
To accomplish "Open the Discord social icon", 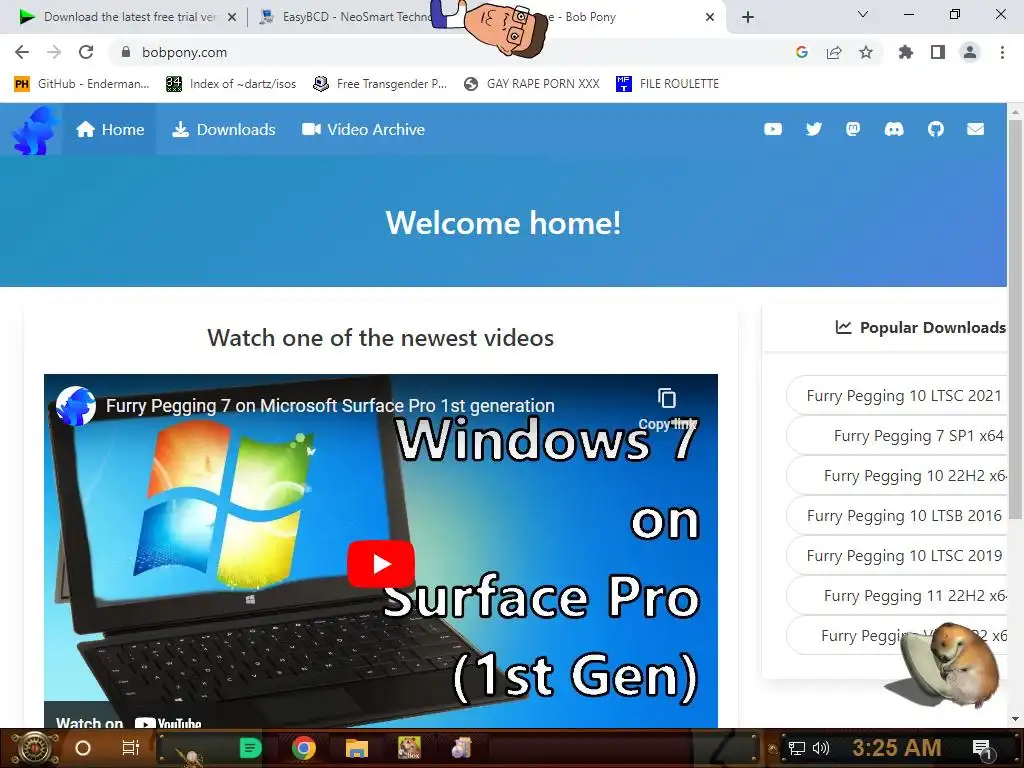I will click(x=894, y=129).
